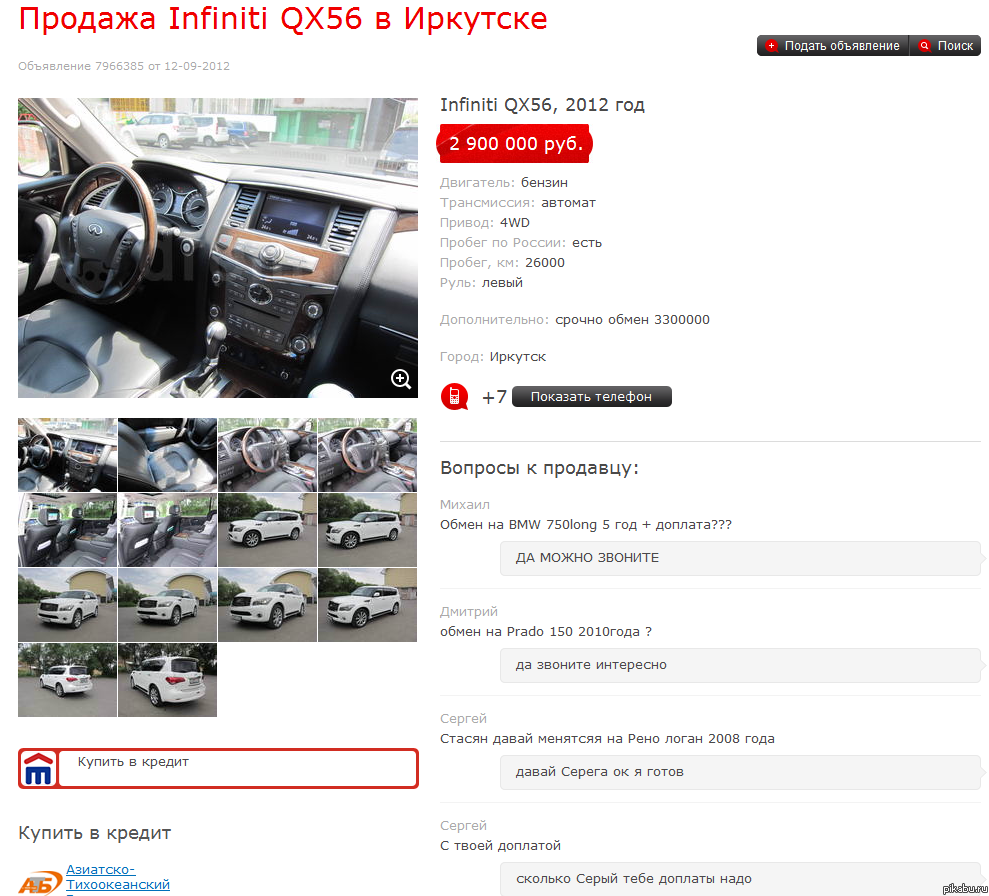Open the first dashboard thumbnail
The image size is (989, 896).
click(x=67, y=455)
